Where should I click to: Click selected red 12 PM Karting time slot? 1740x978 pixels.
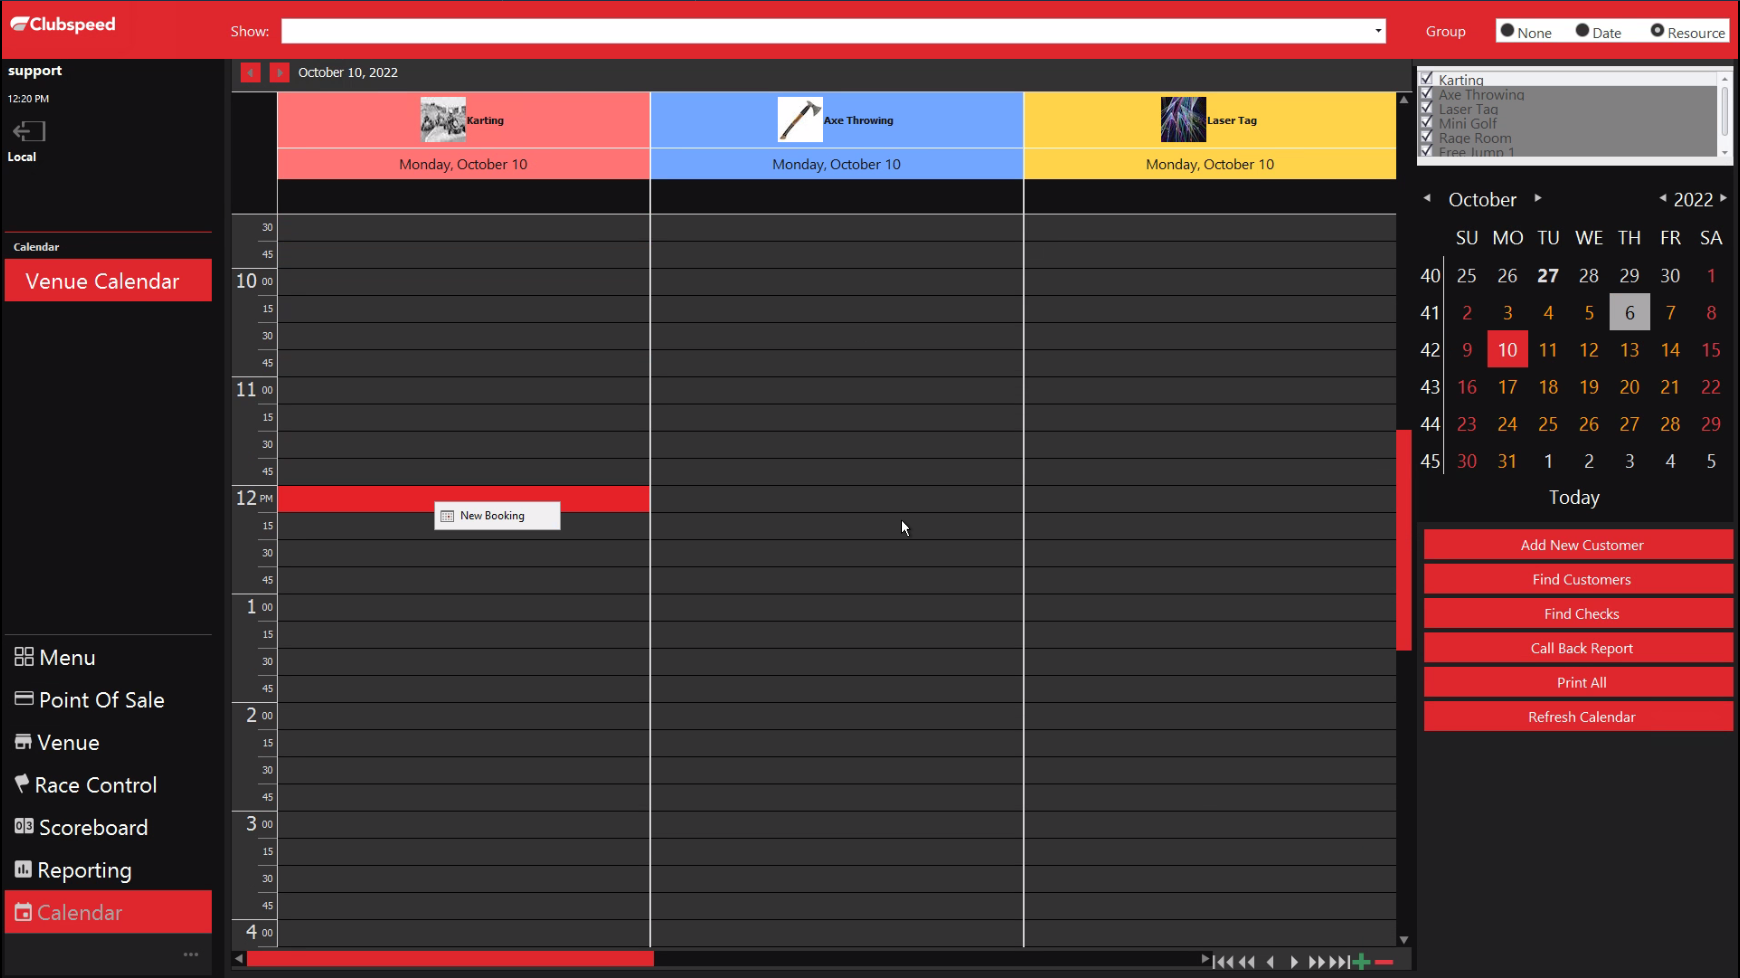(x=463, y=498)
